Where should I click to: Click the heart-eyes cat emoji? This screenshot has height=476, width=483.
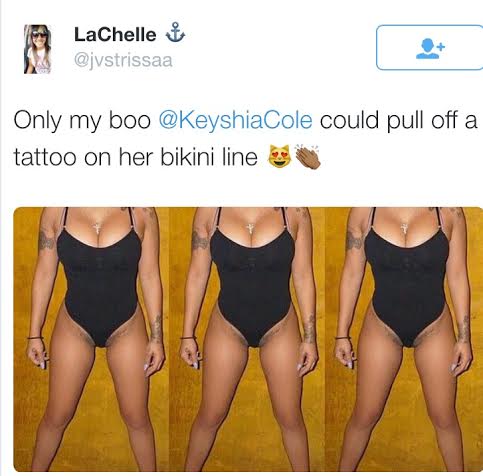click(280, 156)
